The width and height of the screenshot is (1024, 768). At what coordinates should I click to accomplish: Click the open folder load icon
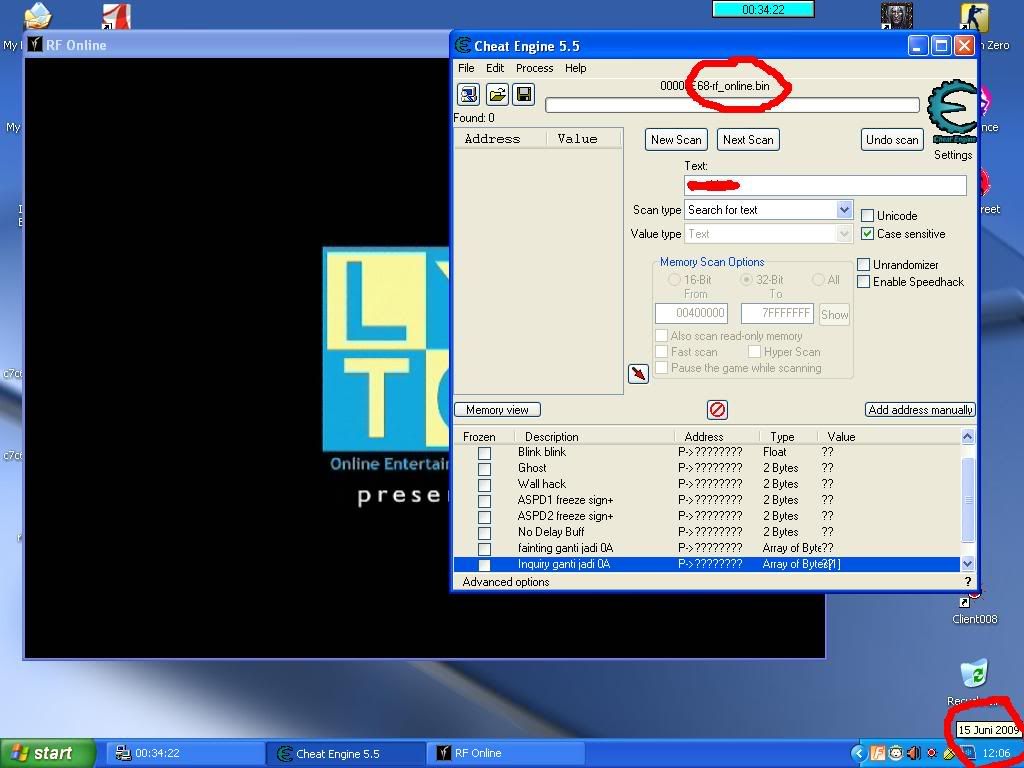[x=496, y=95]
